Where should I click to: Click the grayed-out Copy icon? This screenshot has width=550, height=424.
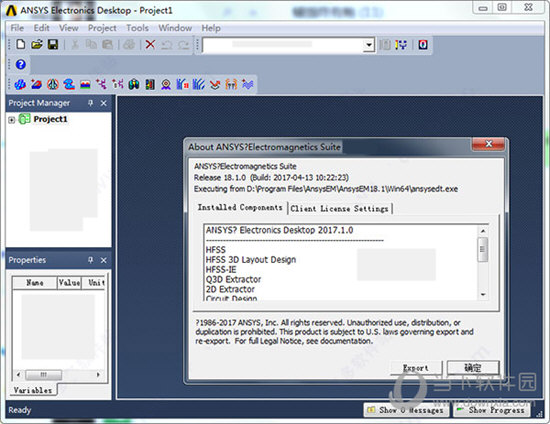click(x=92, y=45)
